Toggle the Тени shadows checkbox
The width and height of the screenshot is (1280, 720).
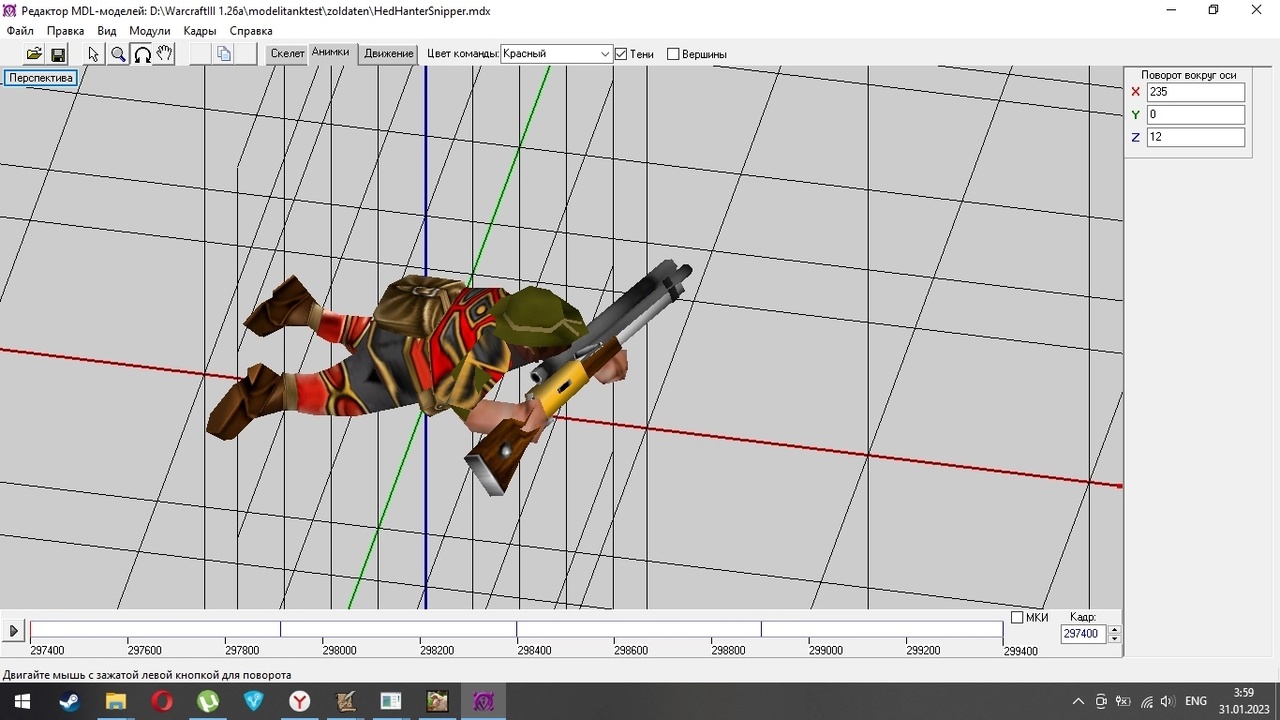tap(621, 54)
